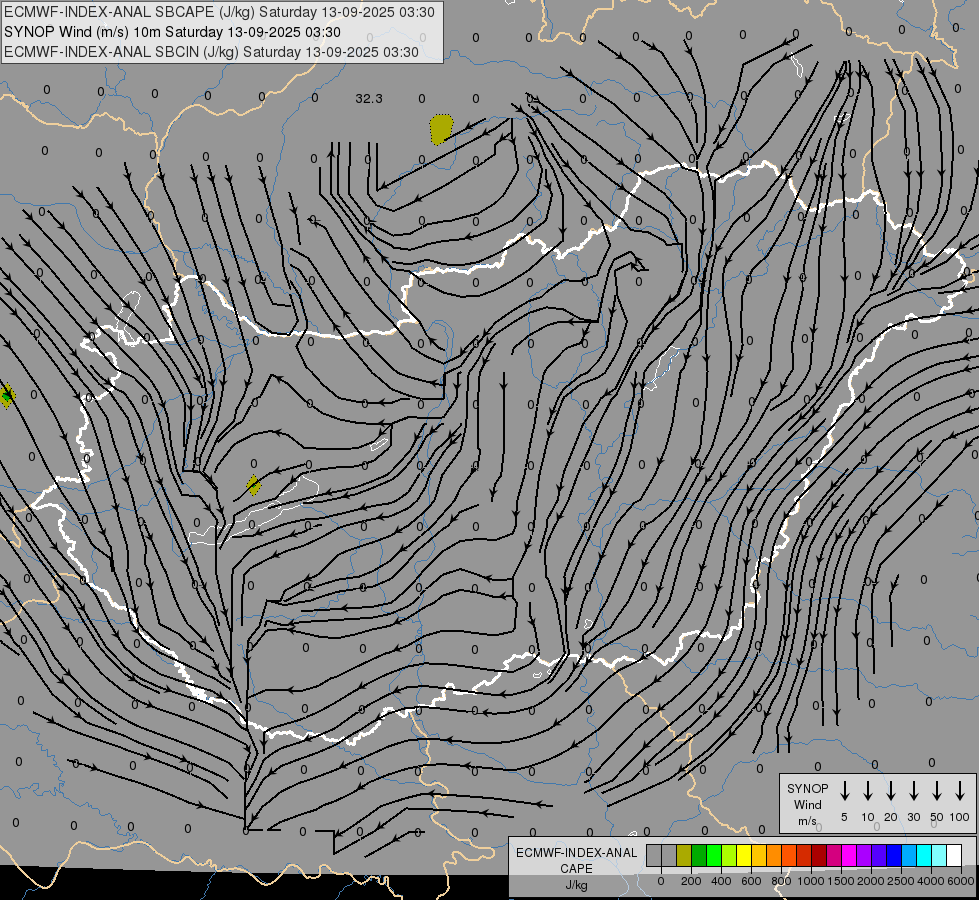
Task: Pick the white swatch in CAPE legend
Action: coord(955,855)
